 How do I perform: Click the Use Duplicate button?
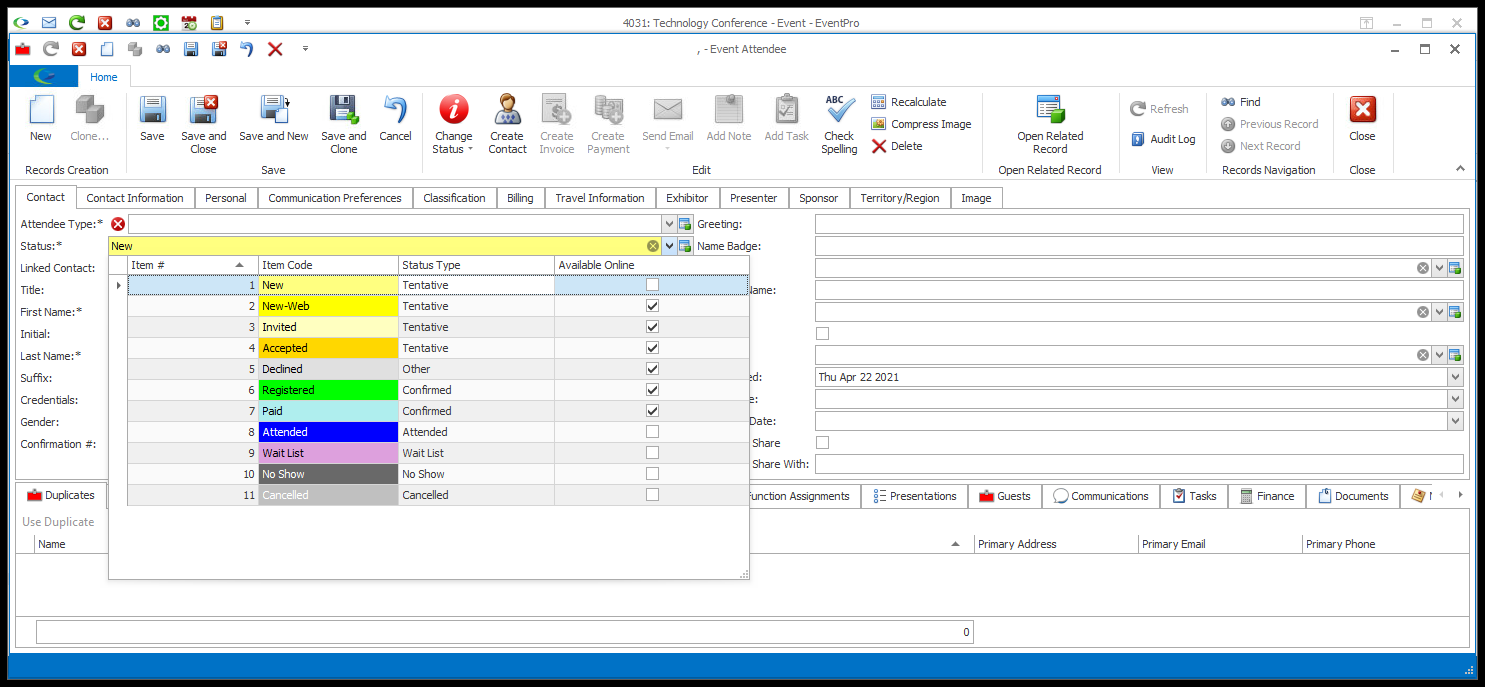coord(58,522)
